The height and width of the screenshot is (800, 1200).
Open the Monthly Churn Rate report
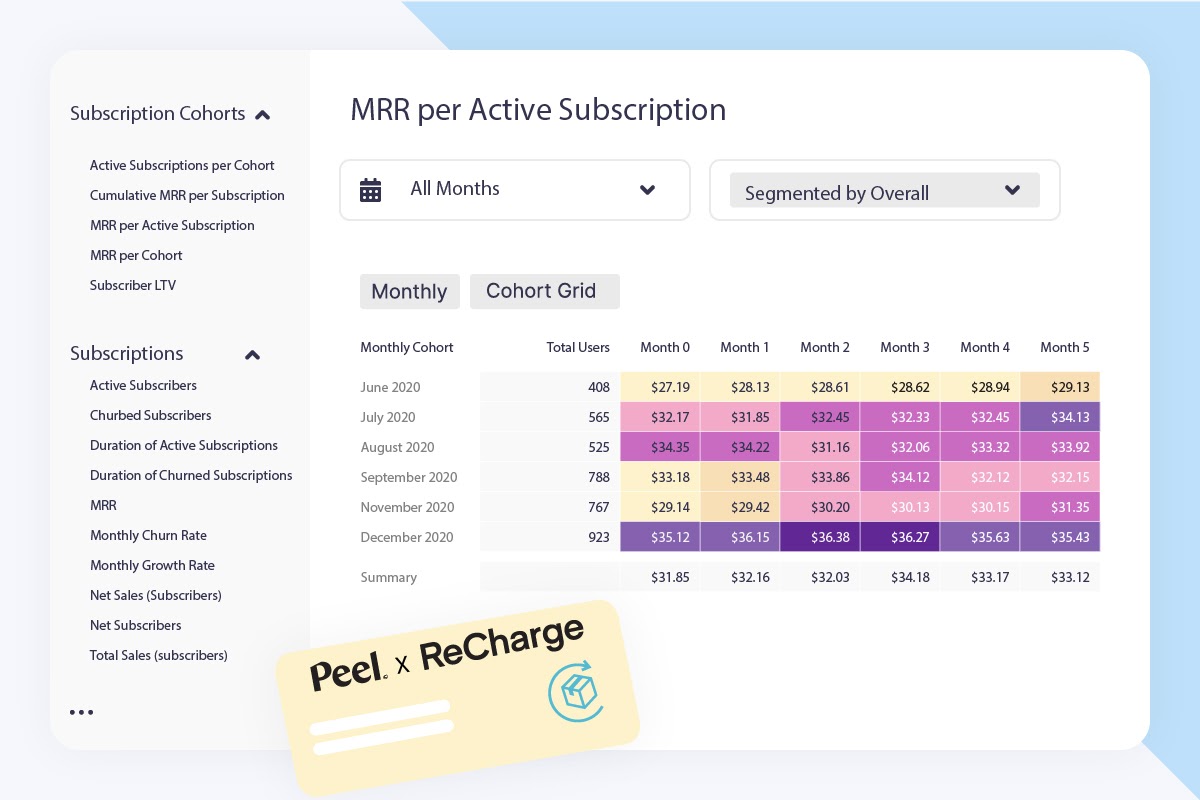pyautogui.click(x=148, y=535)
